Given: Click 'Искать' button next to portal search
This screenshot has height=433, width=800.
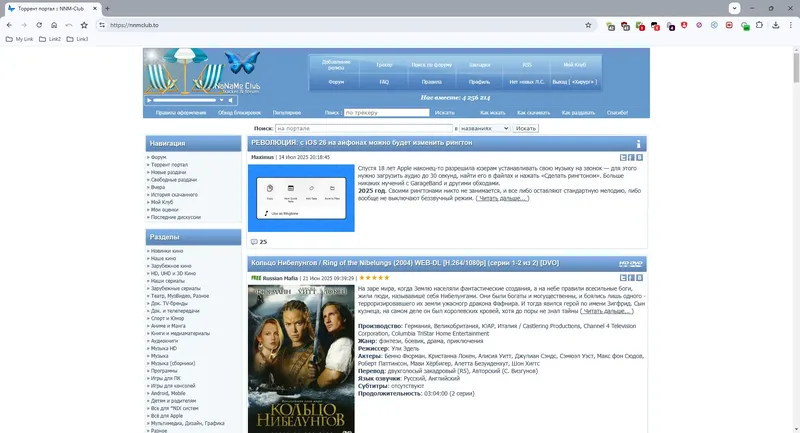Looking at the screenshot, I should click(x=526, y=129).
